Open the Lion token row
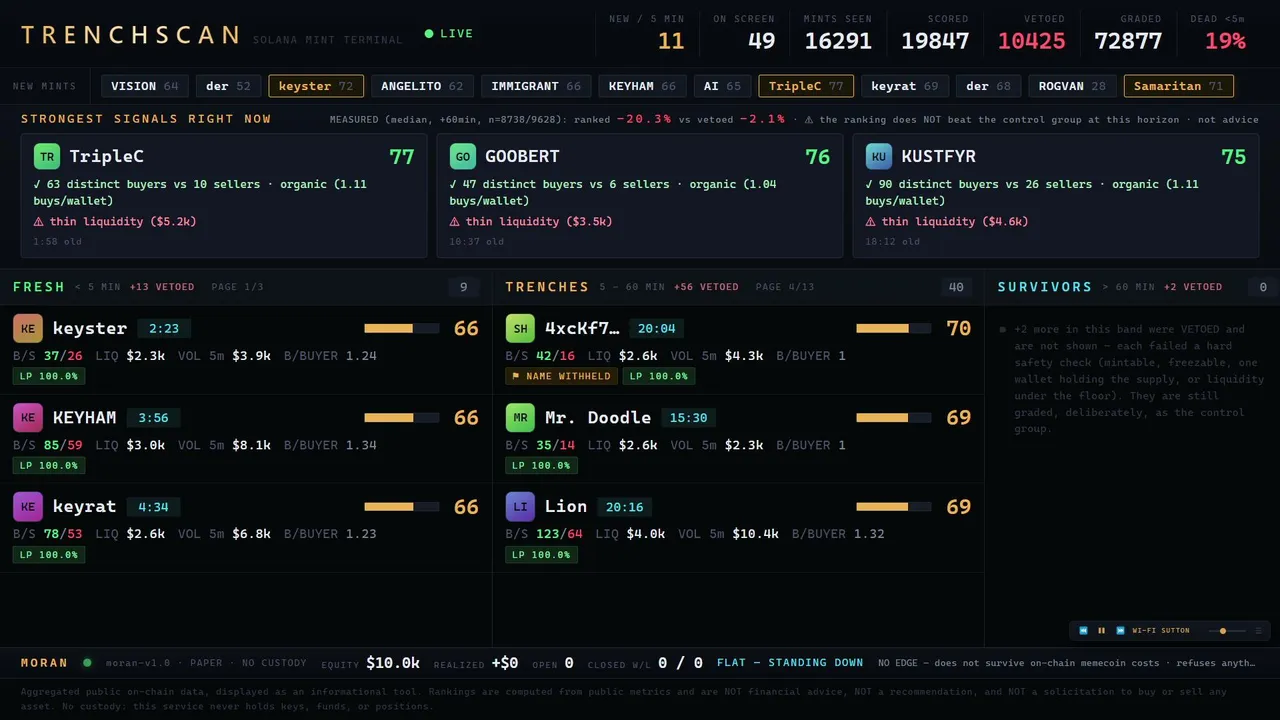1280x720 pixels. (738, 528)
